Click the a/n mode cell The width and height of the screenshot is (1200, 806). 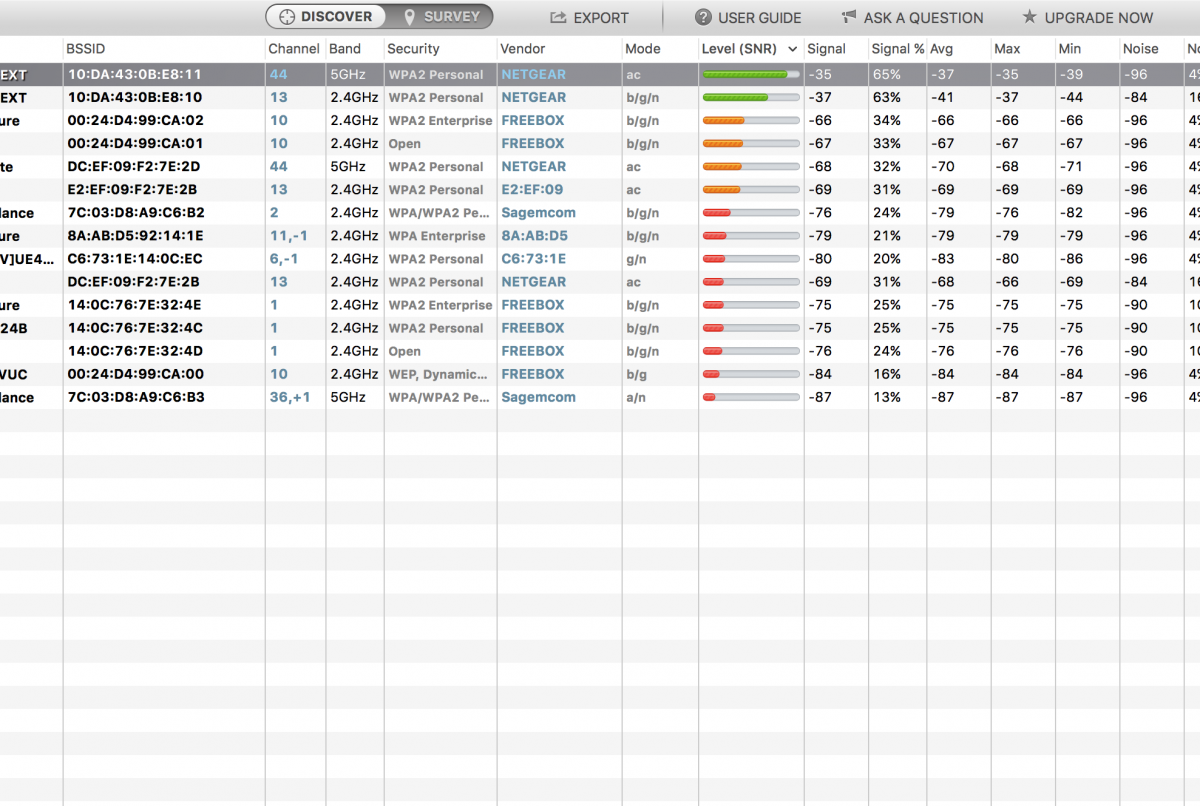point(636,397)
